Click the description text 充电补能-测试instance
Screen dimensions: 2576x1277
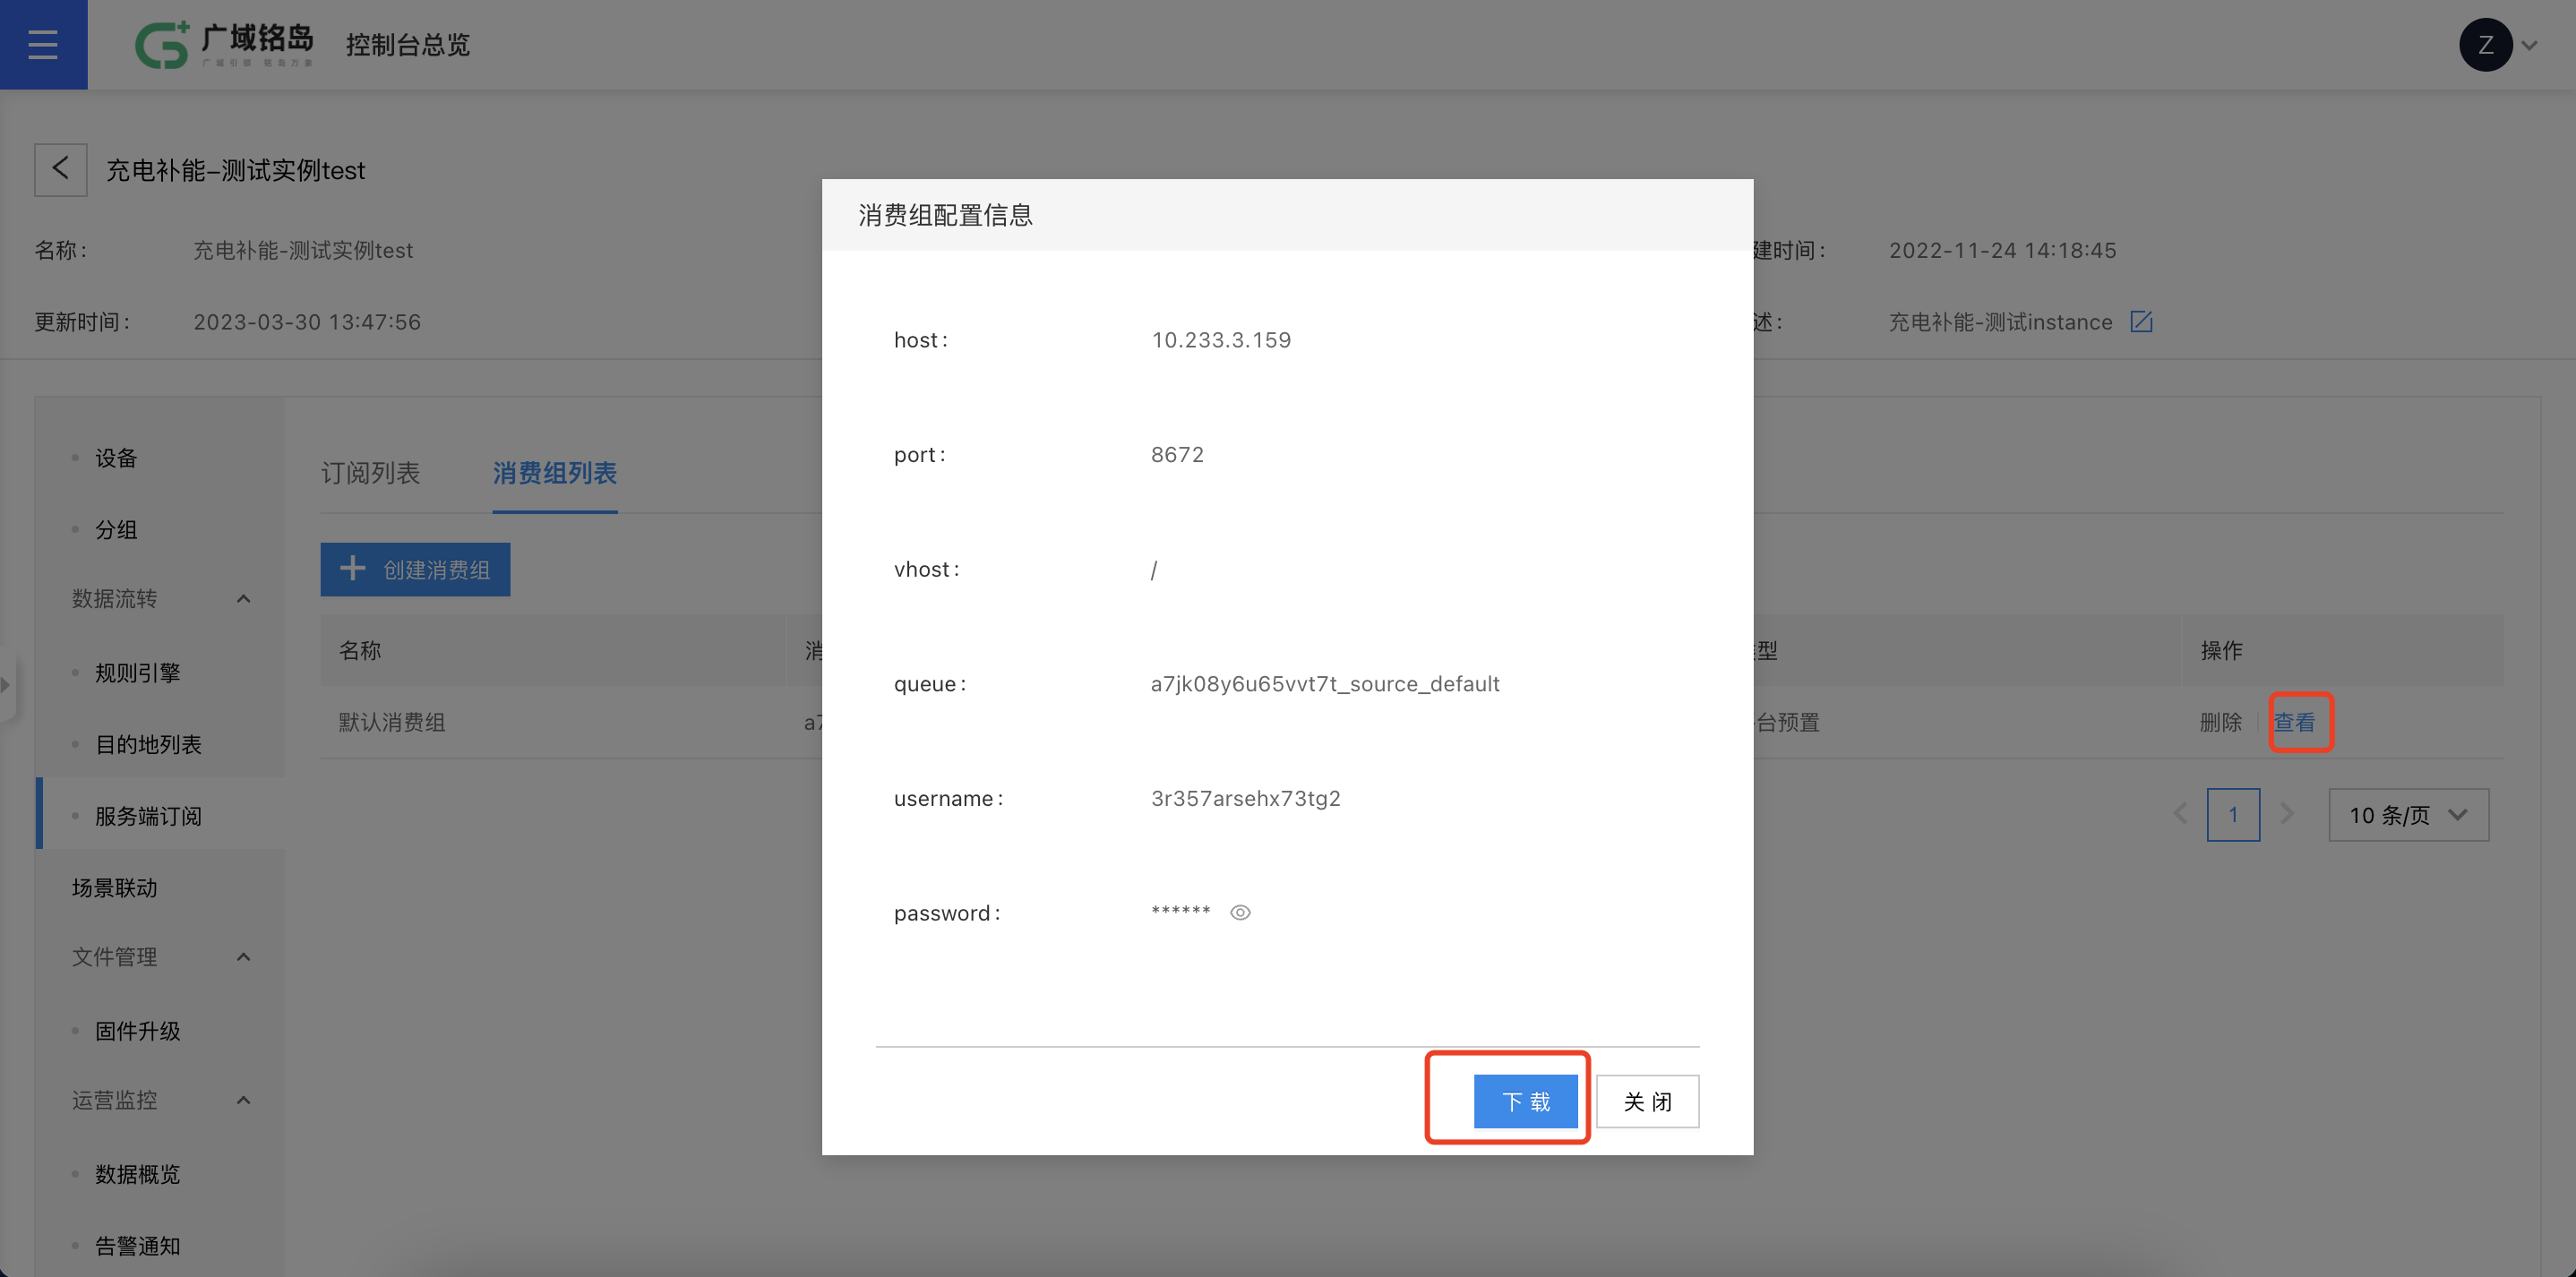tap(2000, 322)
